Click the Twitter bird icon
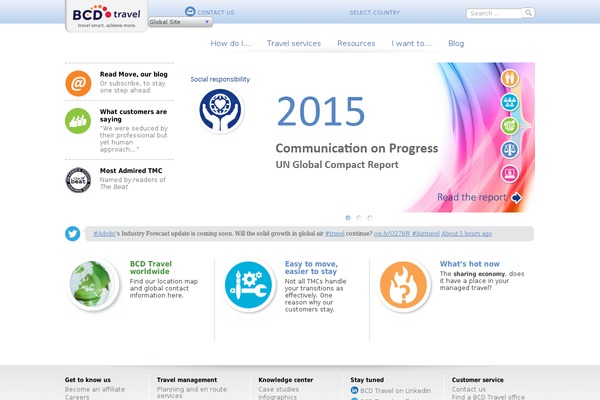 (x=72, y=233)
